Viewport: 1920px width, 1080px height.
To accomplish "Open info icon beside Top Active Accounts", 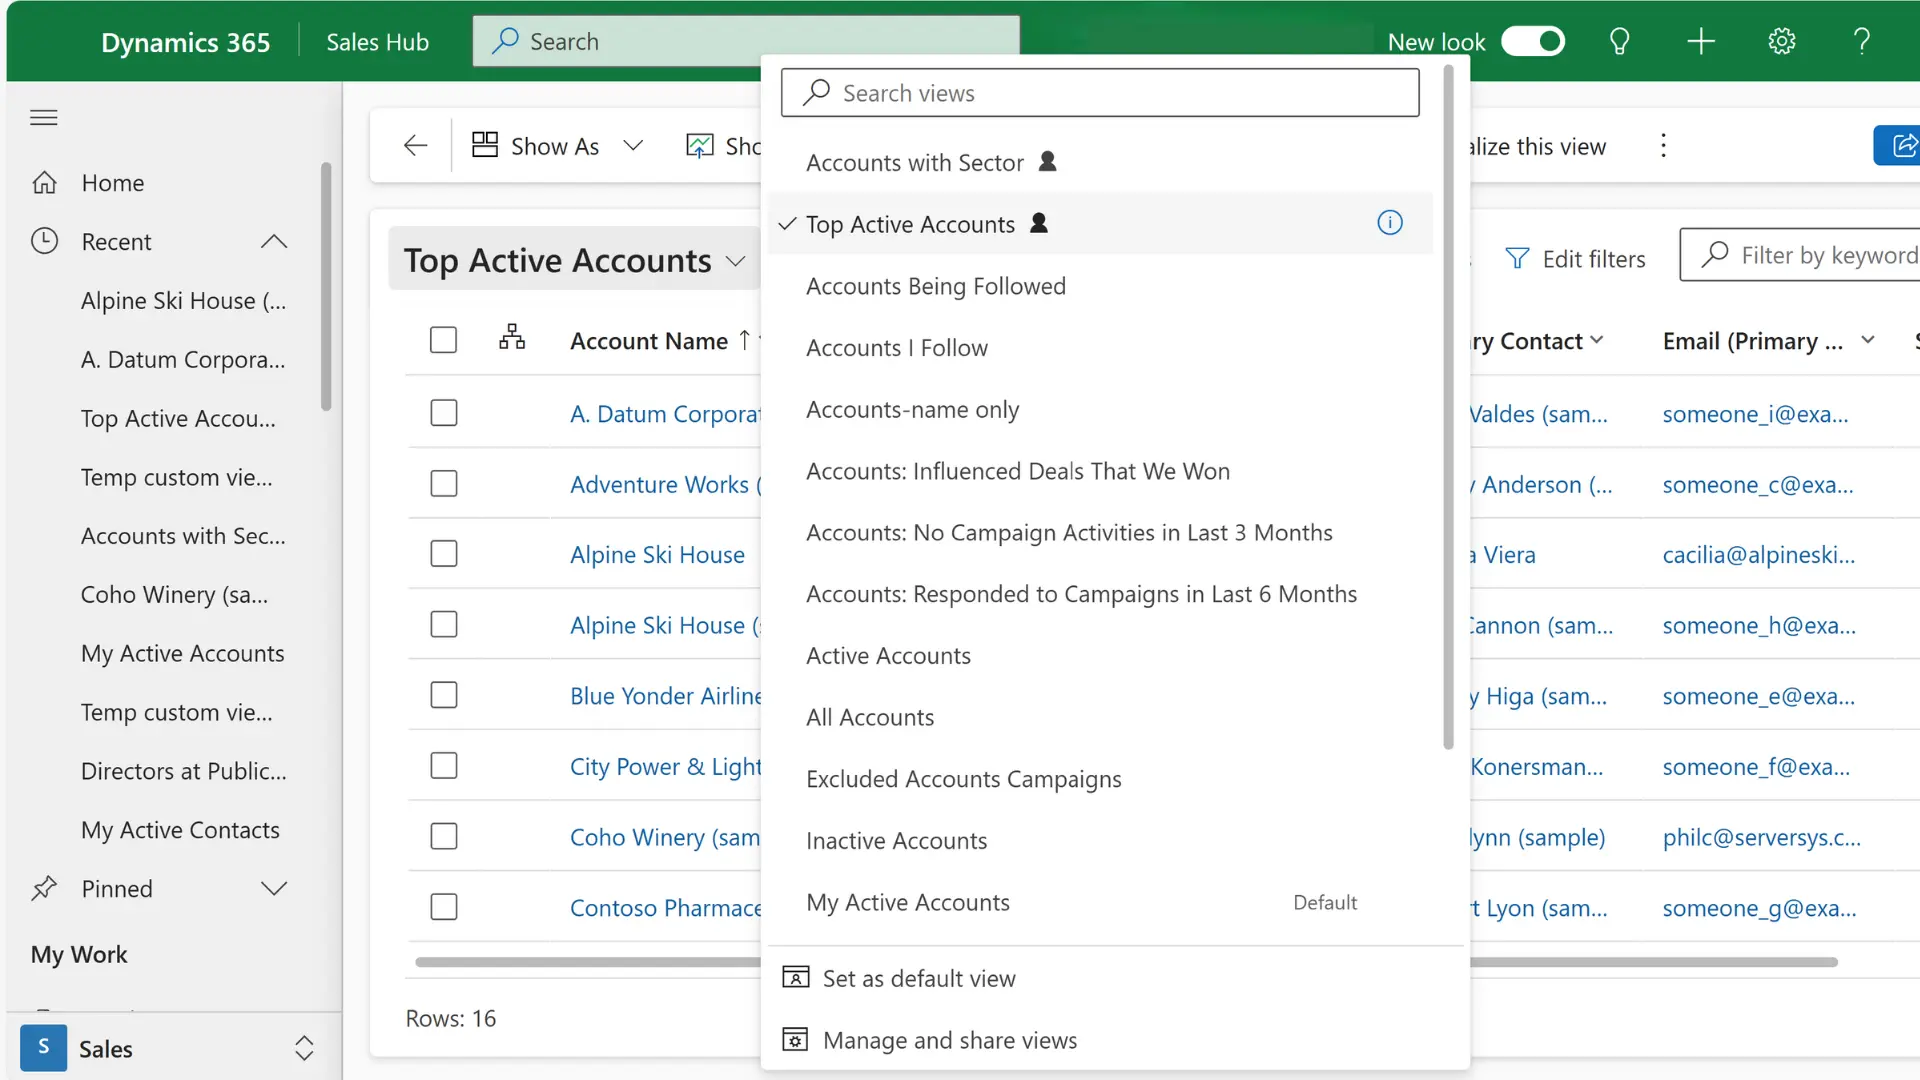I will pyautogui.click(x=1390, y=222).
